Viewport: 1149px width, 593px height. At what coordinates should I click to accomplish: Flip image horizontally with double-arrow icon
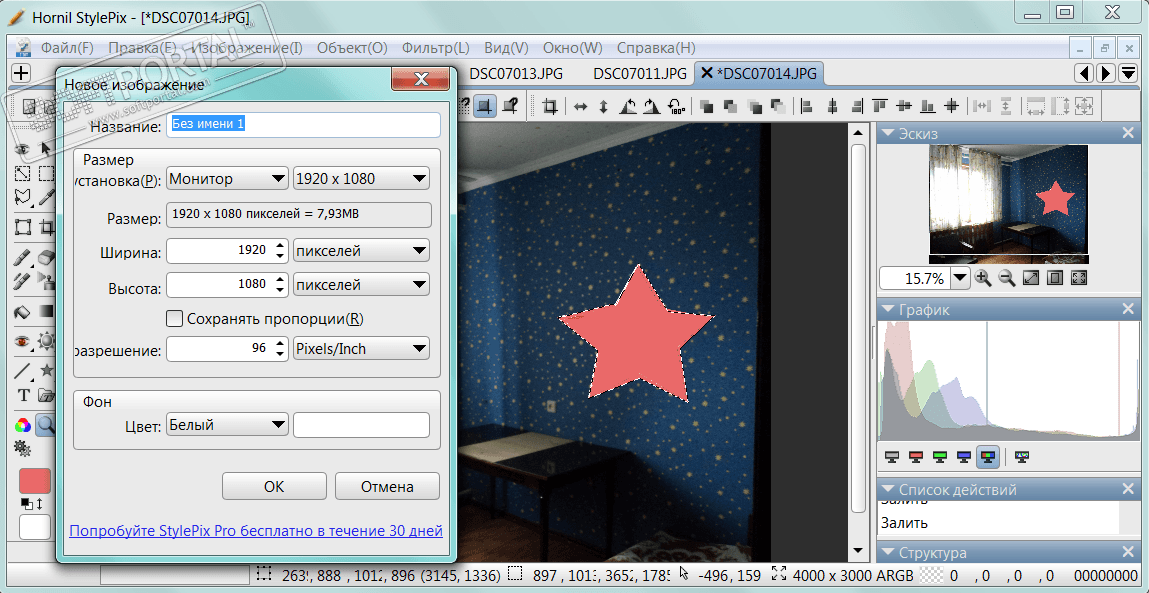[580, 107]
